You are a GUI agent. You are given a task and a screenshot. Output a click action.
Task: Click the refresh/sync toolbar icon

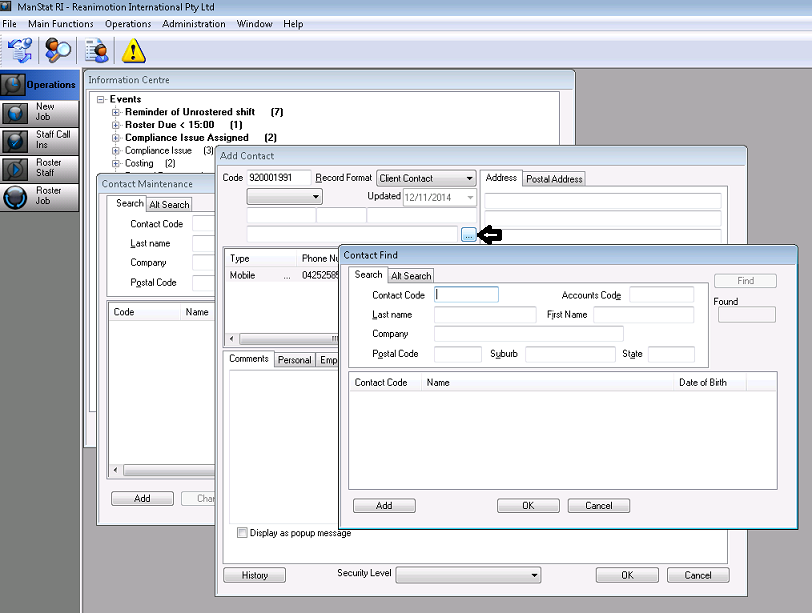(x=19, y=49)
